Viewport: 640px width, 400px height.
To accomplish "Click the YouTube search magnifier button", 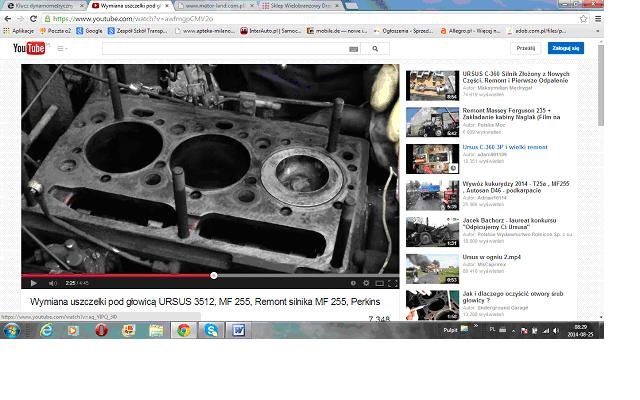I will [374, 48].
